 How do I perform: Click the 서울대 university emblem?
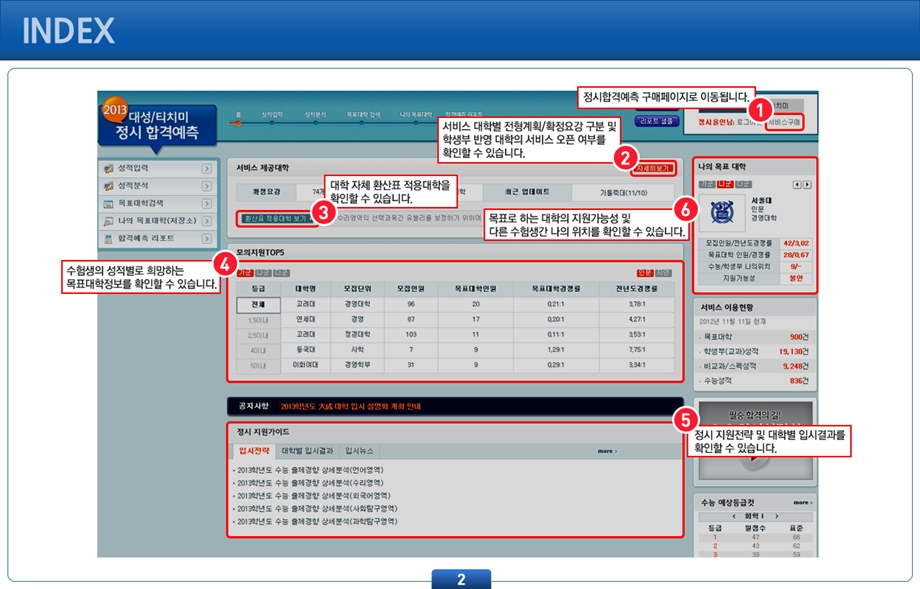722,212
